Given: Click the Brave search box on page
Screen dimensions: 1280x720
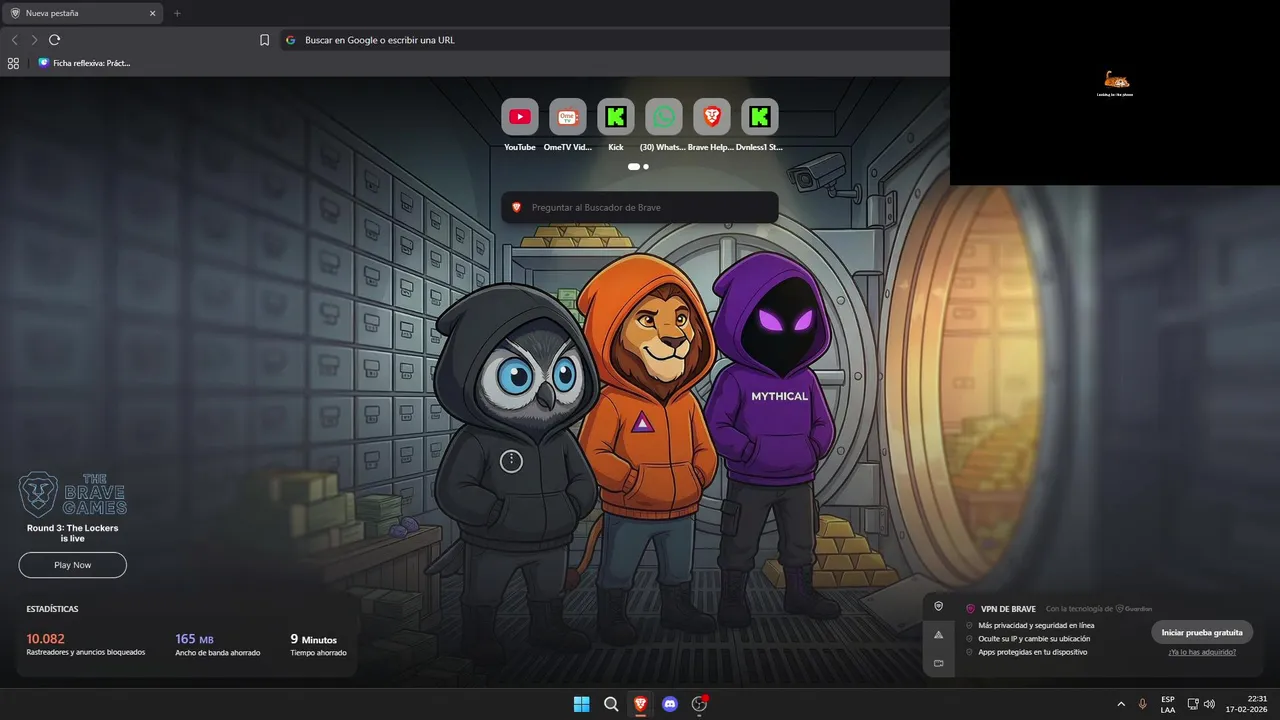Looking at the screenshot, I should point(640,207).
